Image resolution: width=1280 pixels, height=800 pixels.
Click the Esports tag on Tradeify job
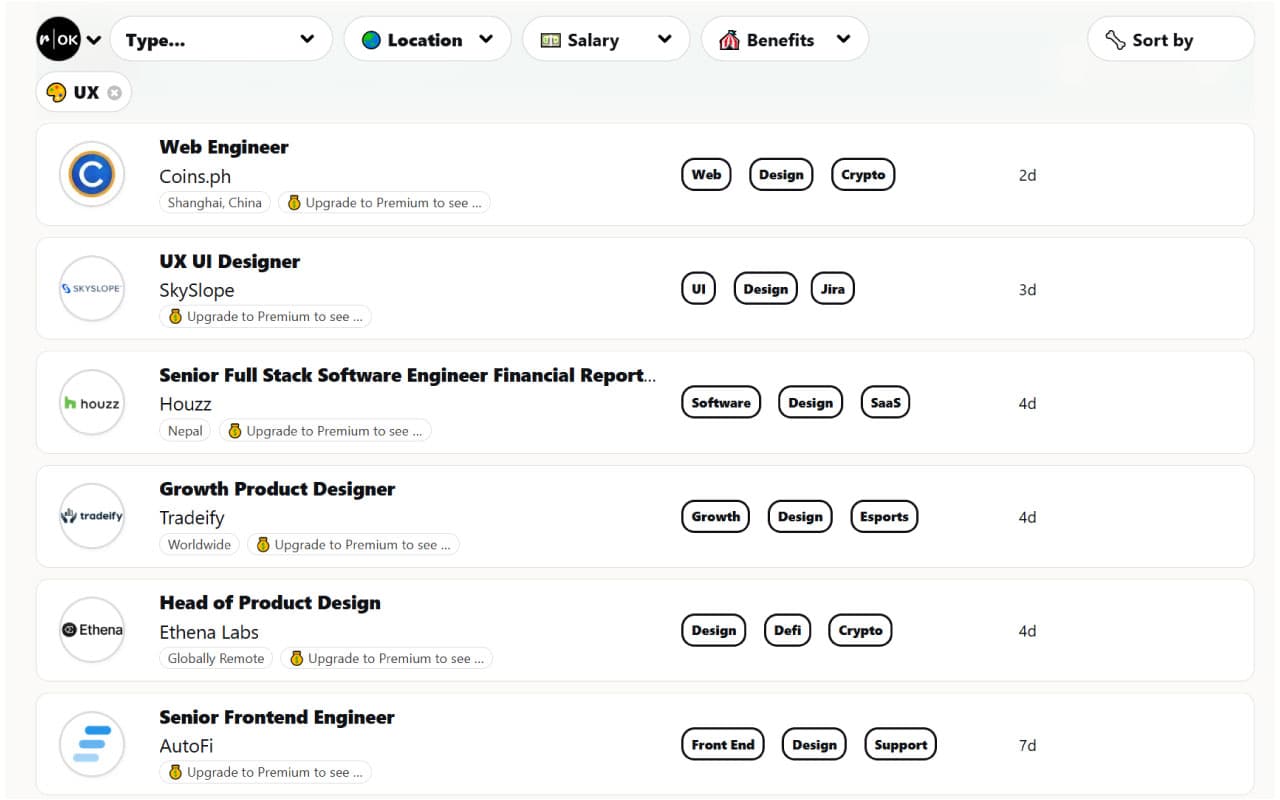tap(884, 517)
